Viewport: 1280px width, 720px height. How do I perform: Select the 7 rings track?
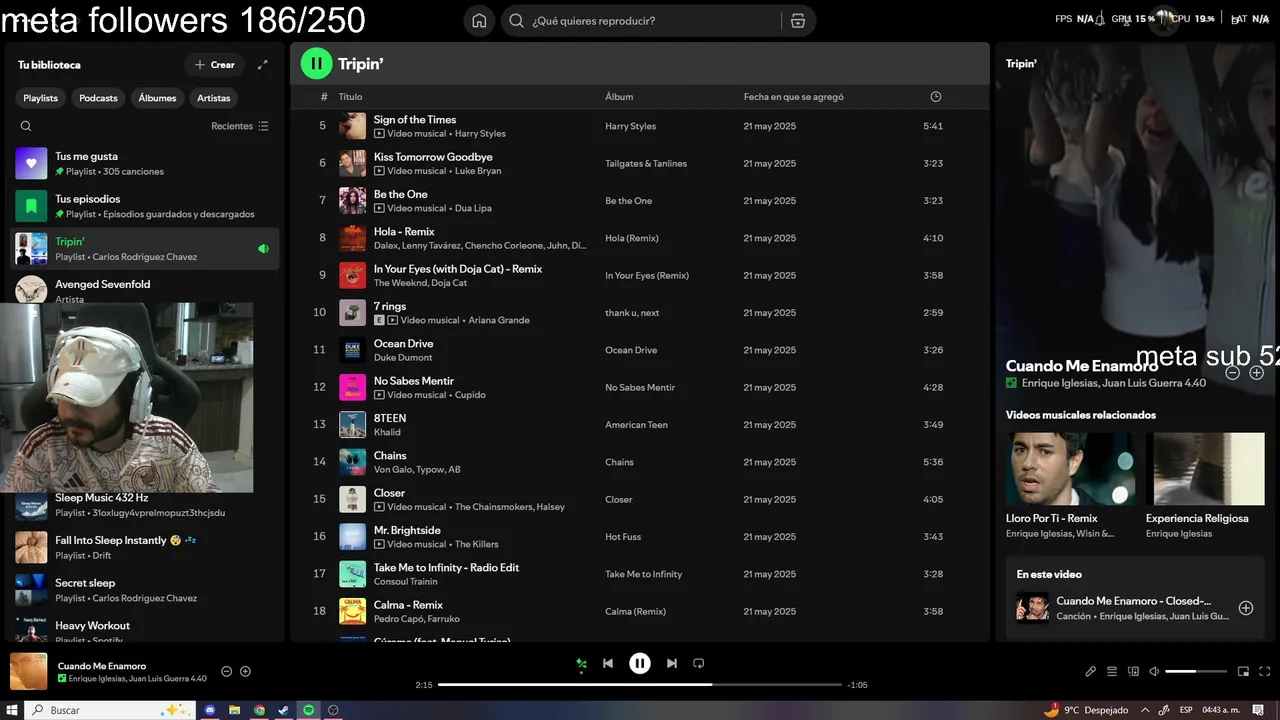point(390,306)
